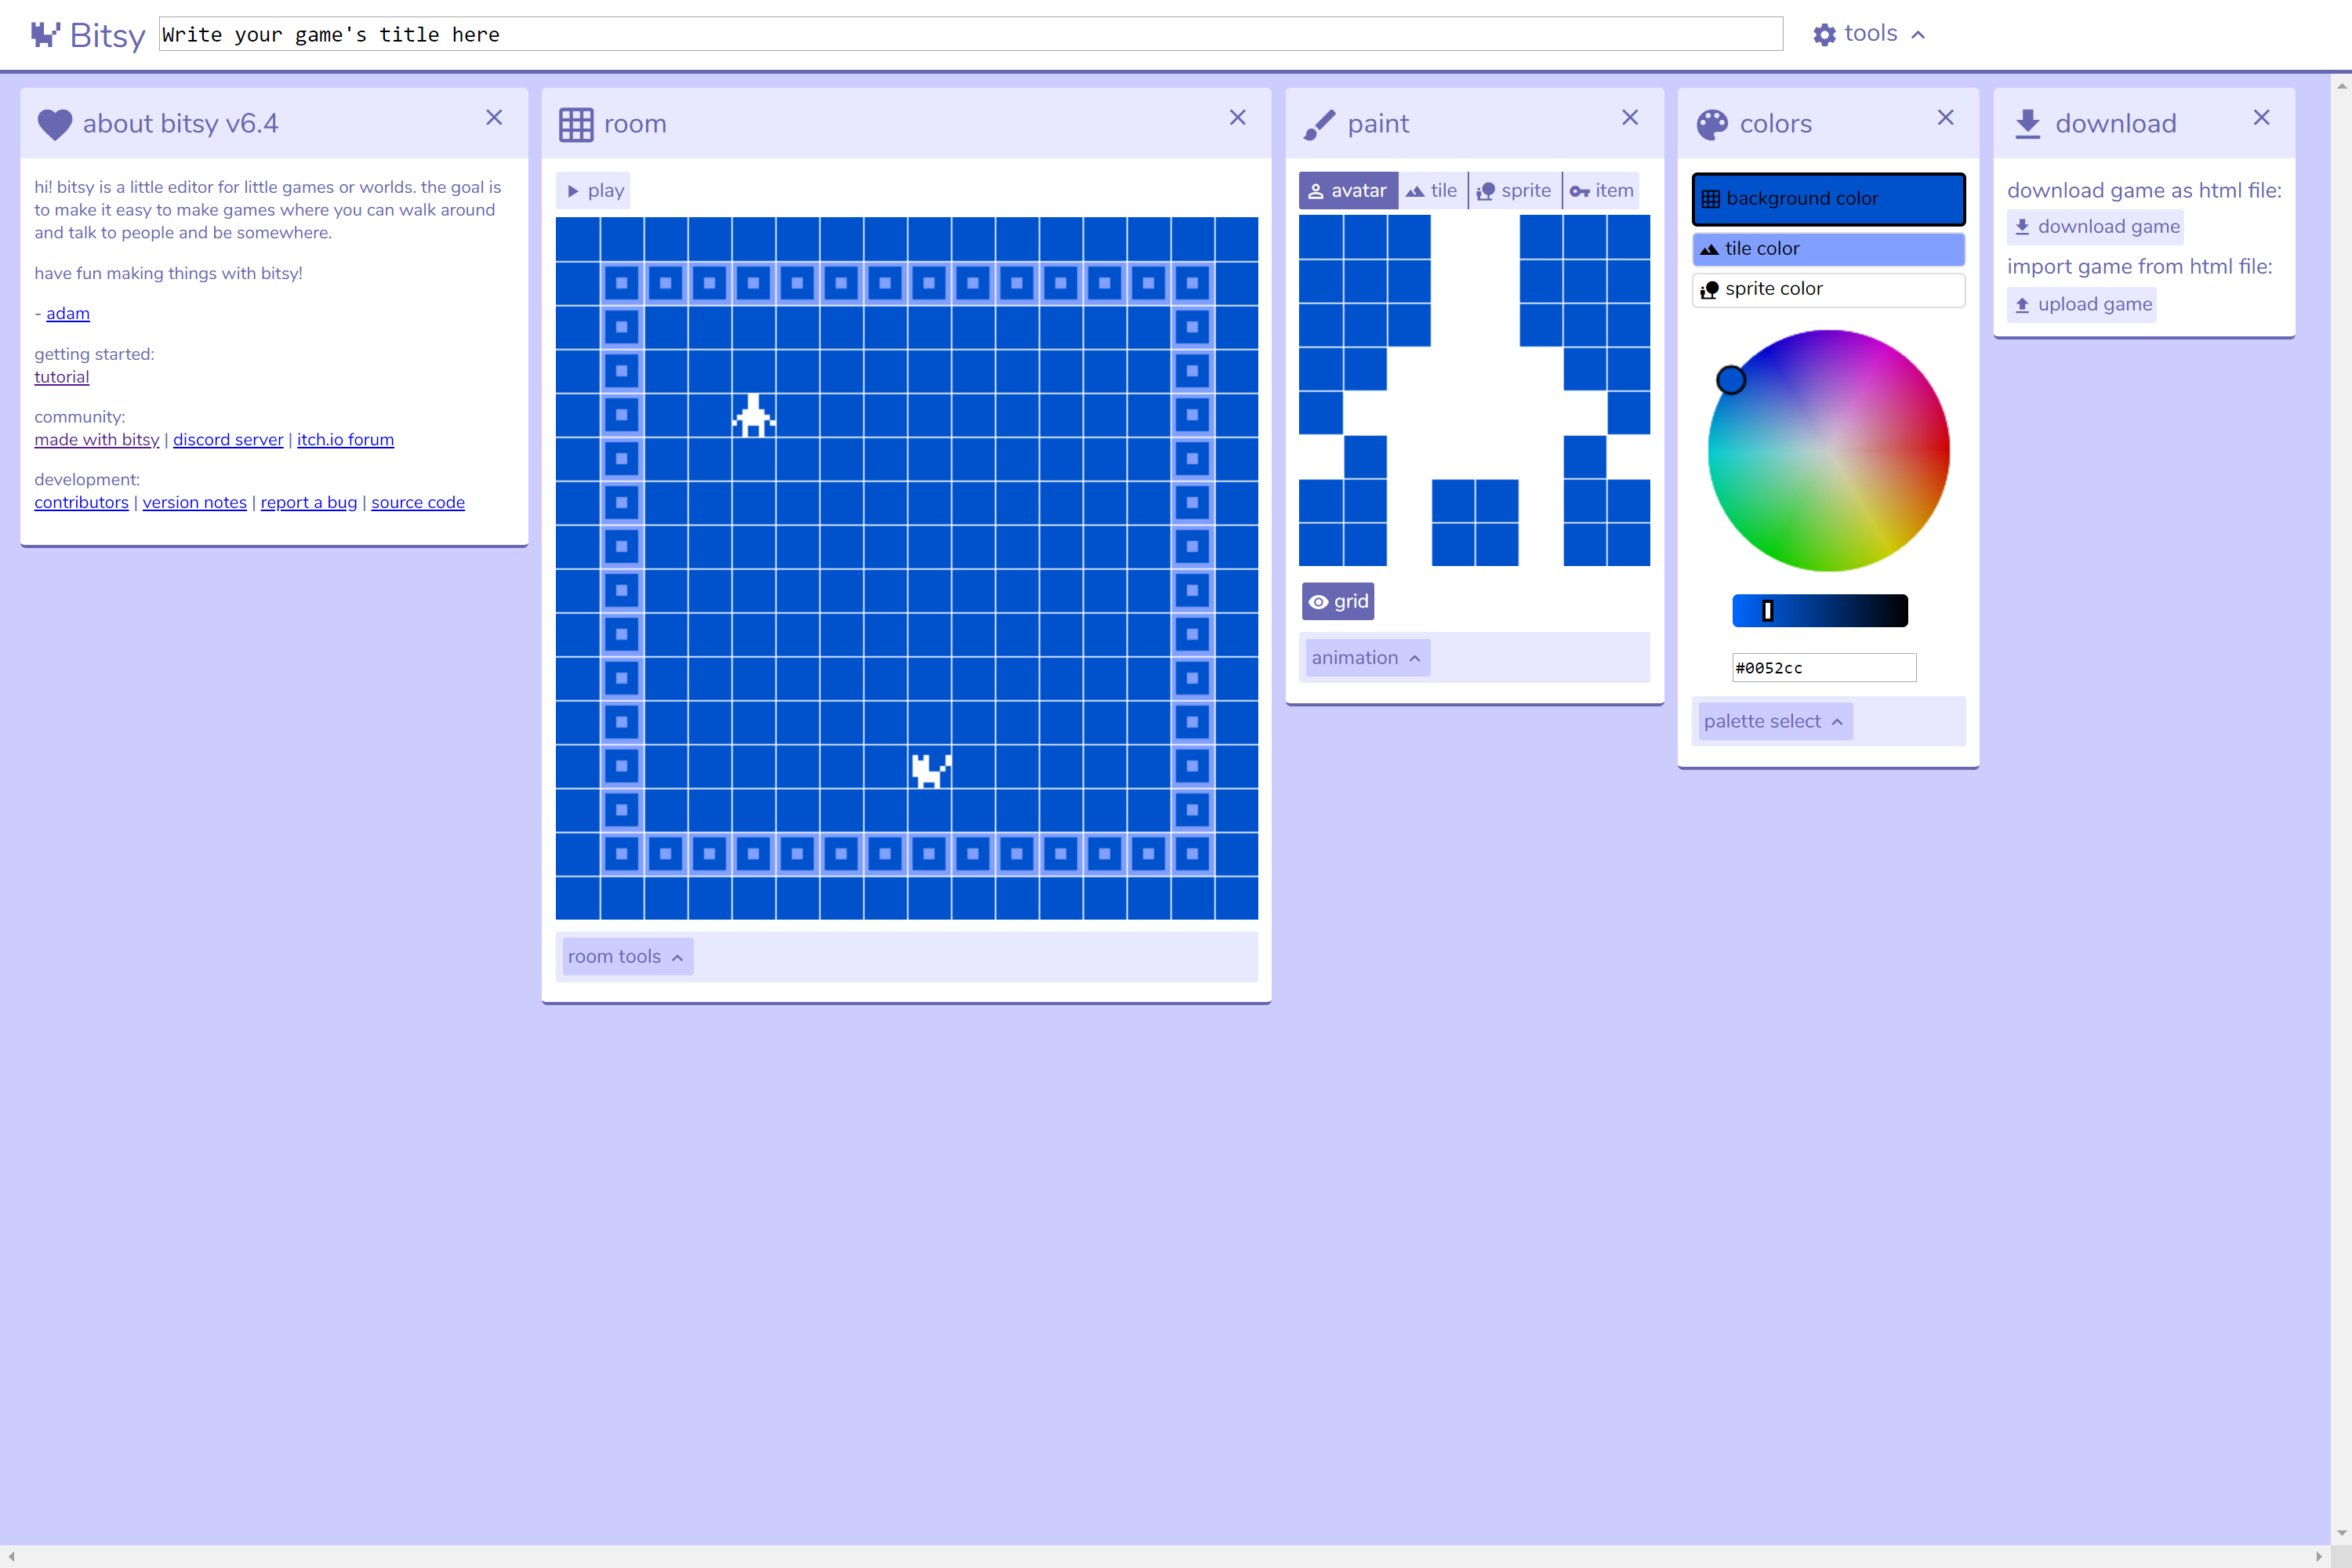
Task: Click the colors panel palette icon
Action: coord(1712,123)
